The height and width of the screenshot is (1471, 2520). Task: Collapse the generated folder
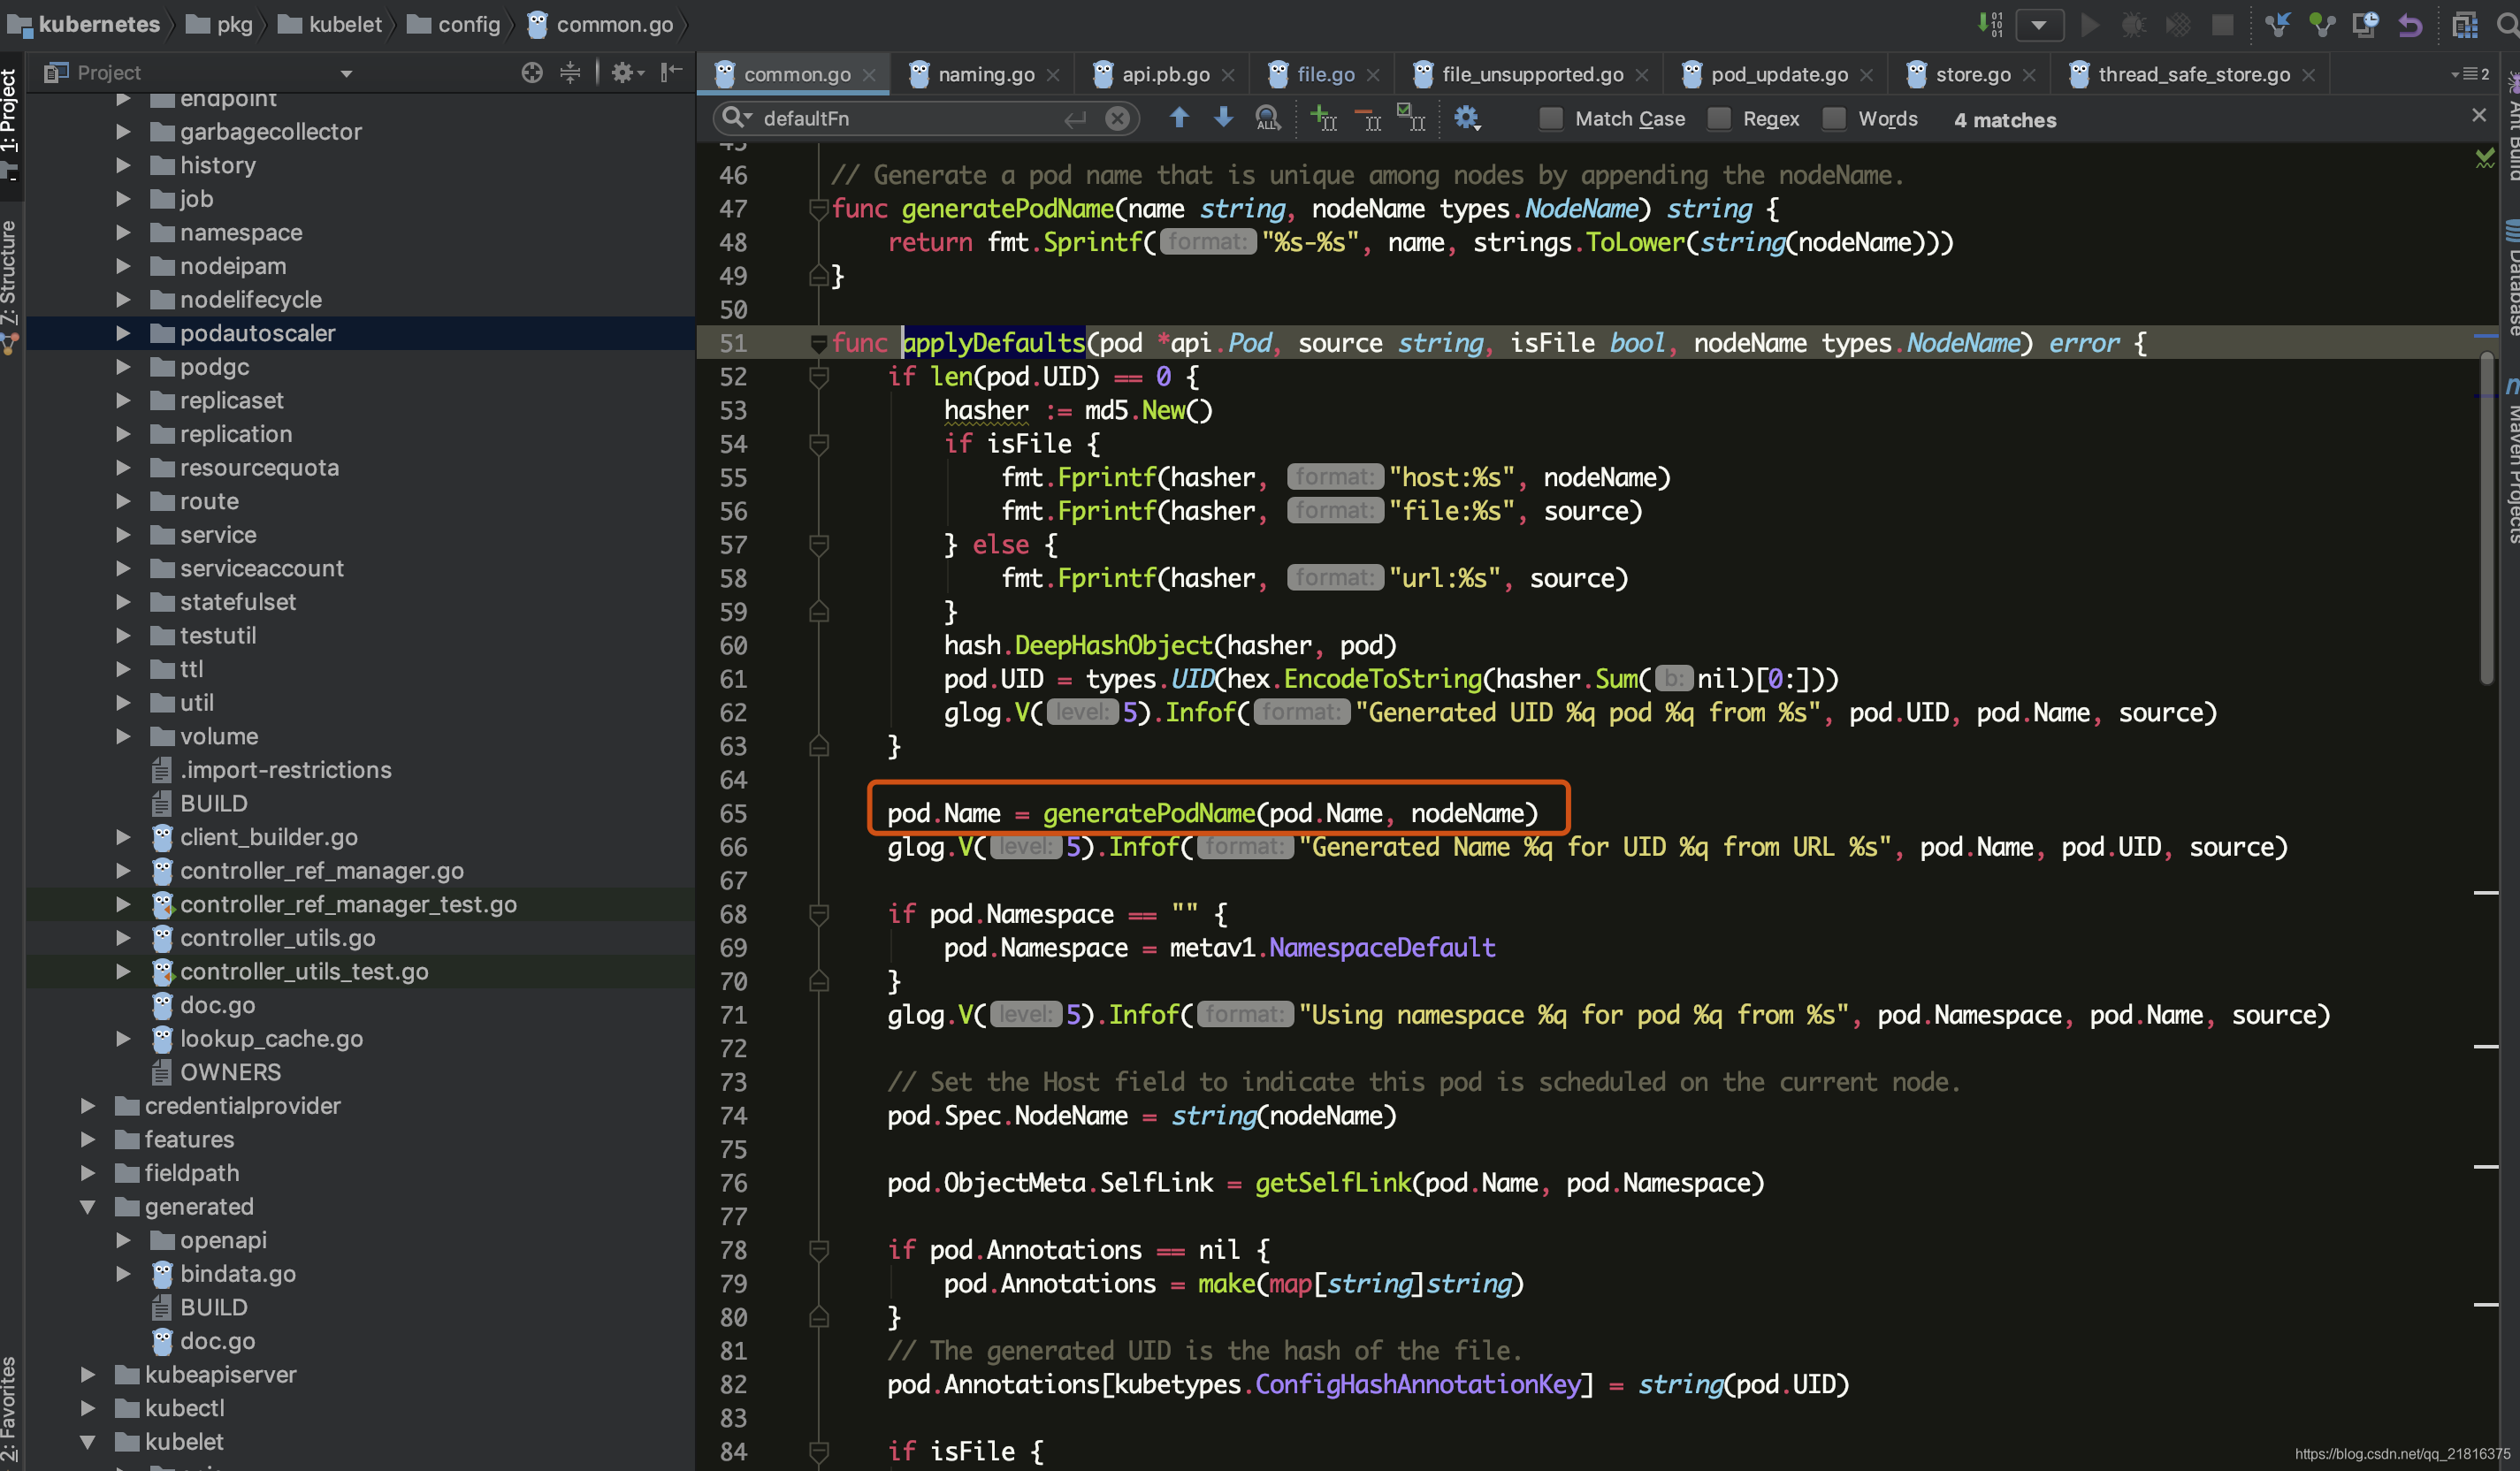(88, 1206)
